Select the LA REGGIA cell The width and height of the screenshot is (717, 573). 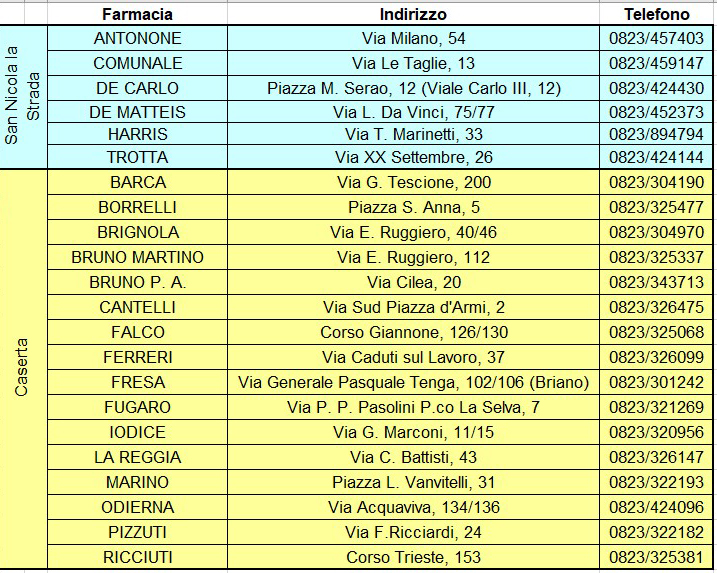[137, 457]
